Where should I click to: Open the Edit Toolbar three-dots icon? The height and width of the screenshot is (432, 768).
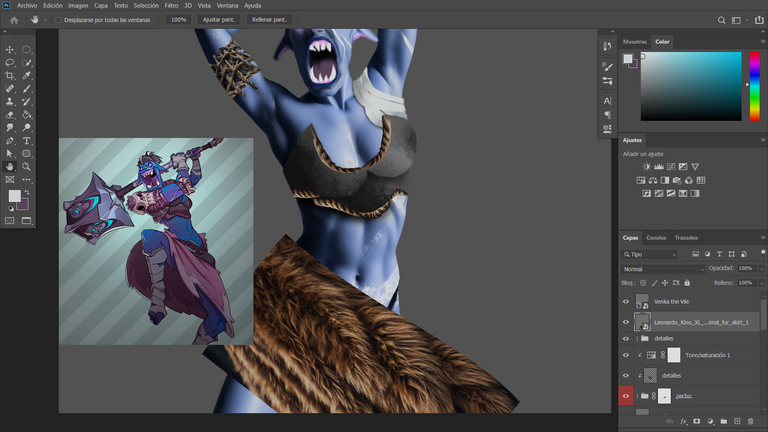(x=26, y=180)
